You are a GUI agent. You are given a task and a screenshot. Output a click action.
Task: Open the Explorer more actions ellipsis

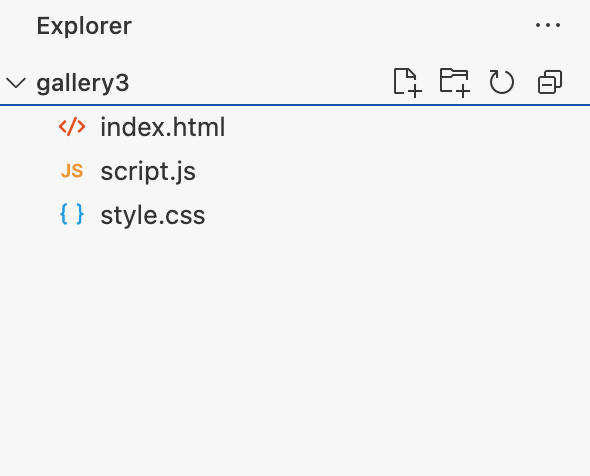(548, 25)
